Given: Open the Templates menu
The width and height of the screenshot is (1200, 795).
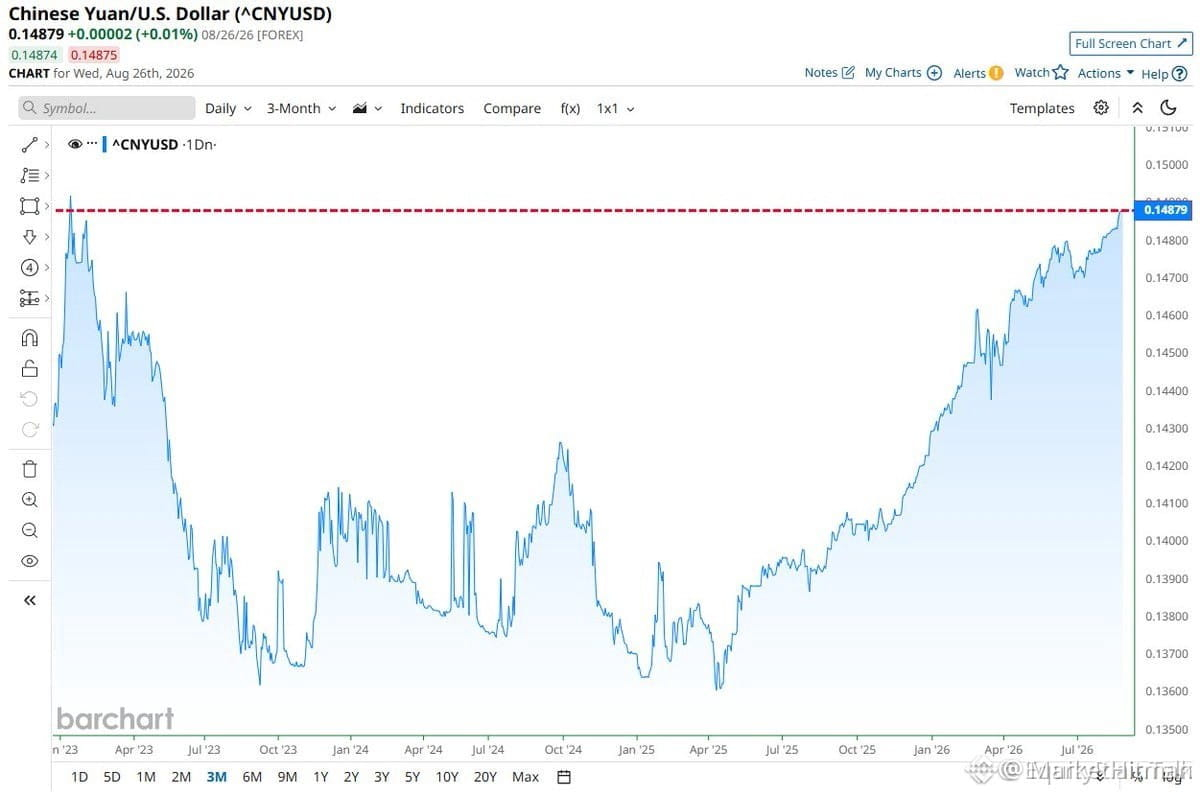Looking at the screenshot, I should 1042,108.
